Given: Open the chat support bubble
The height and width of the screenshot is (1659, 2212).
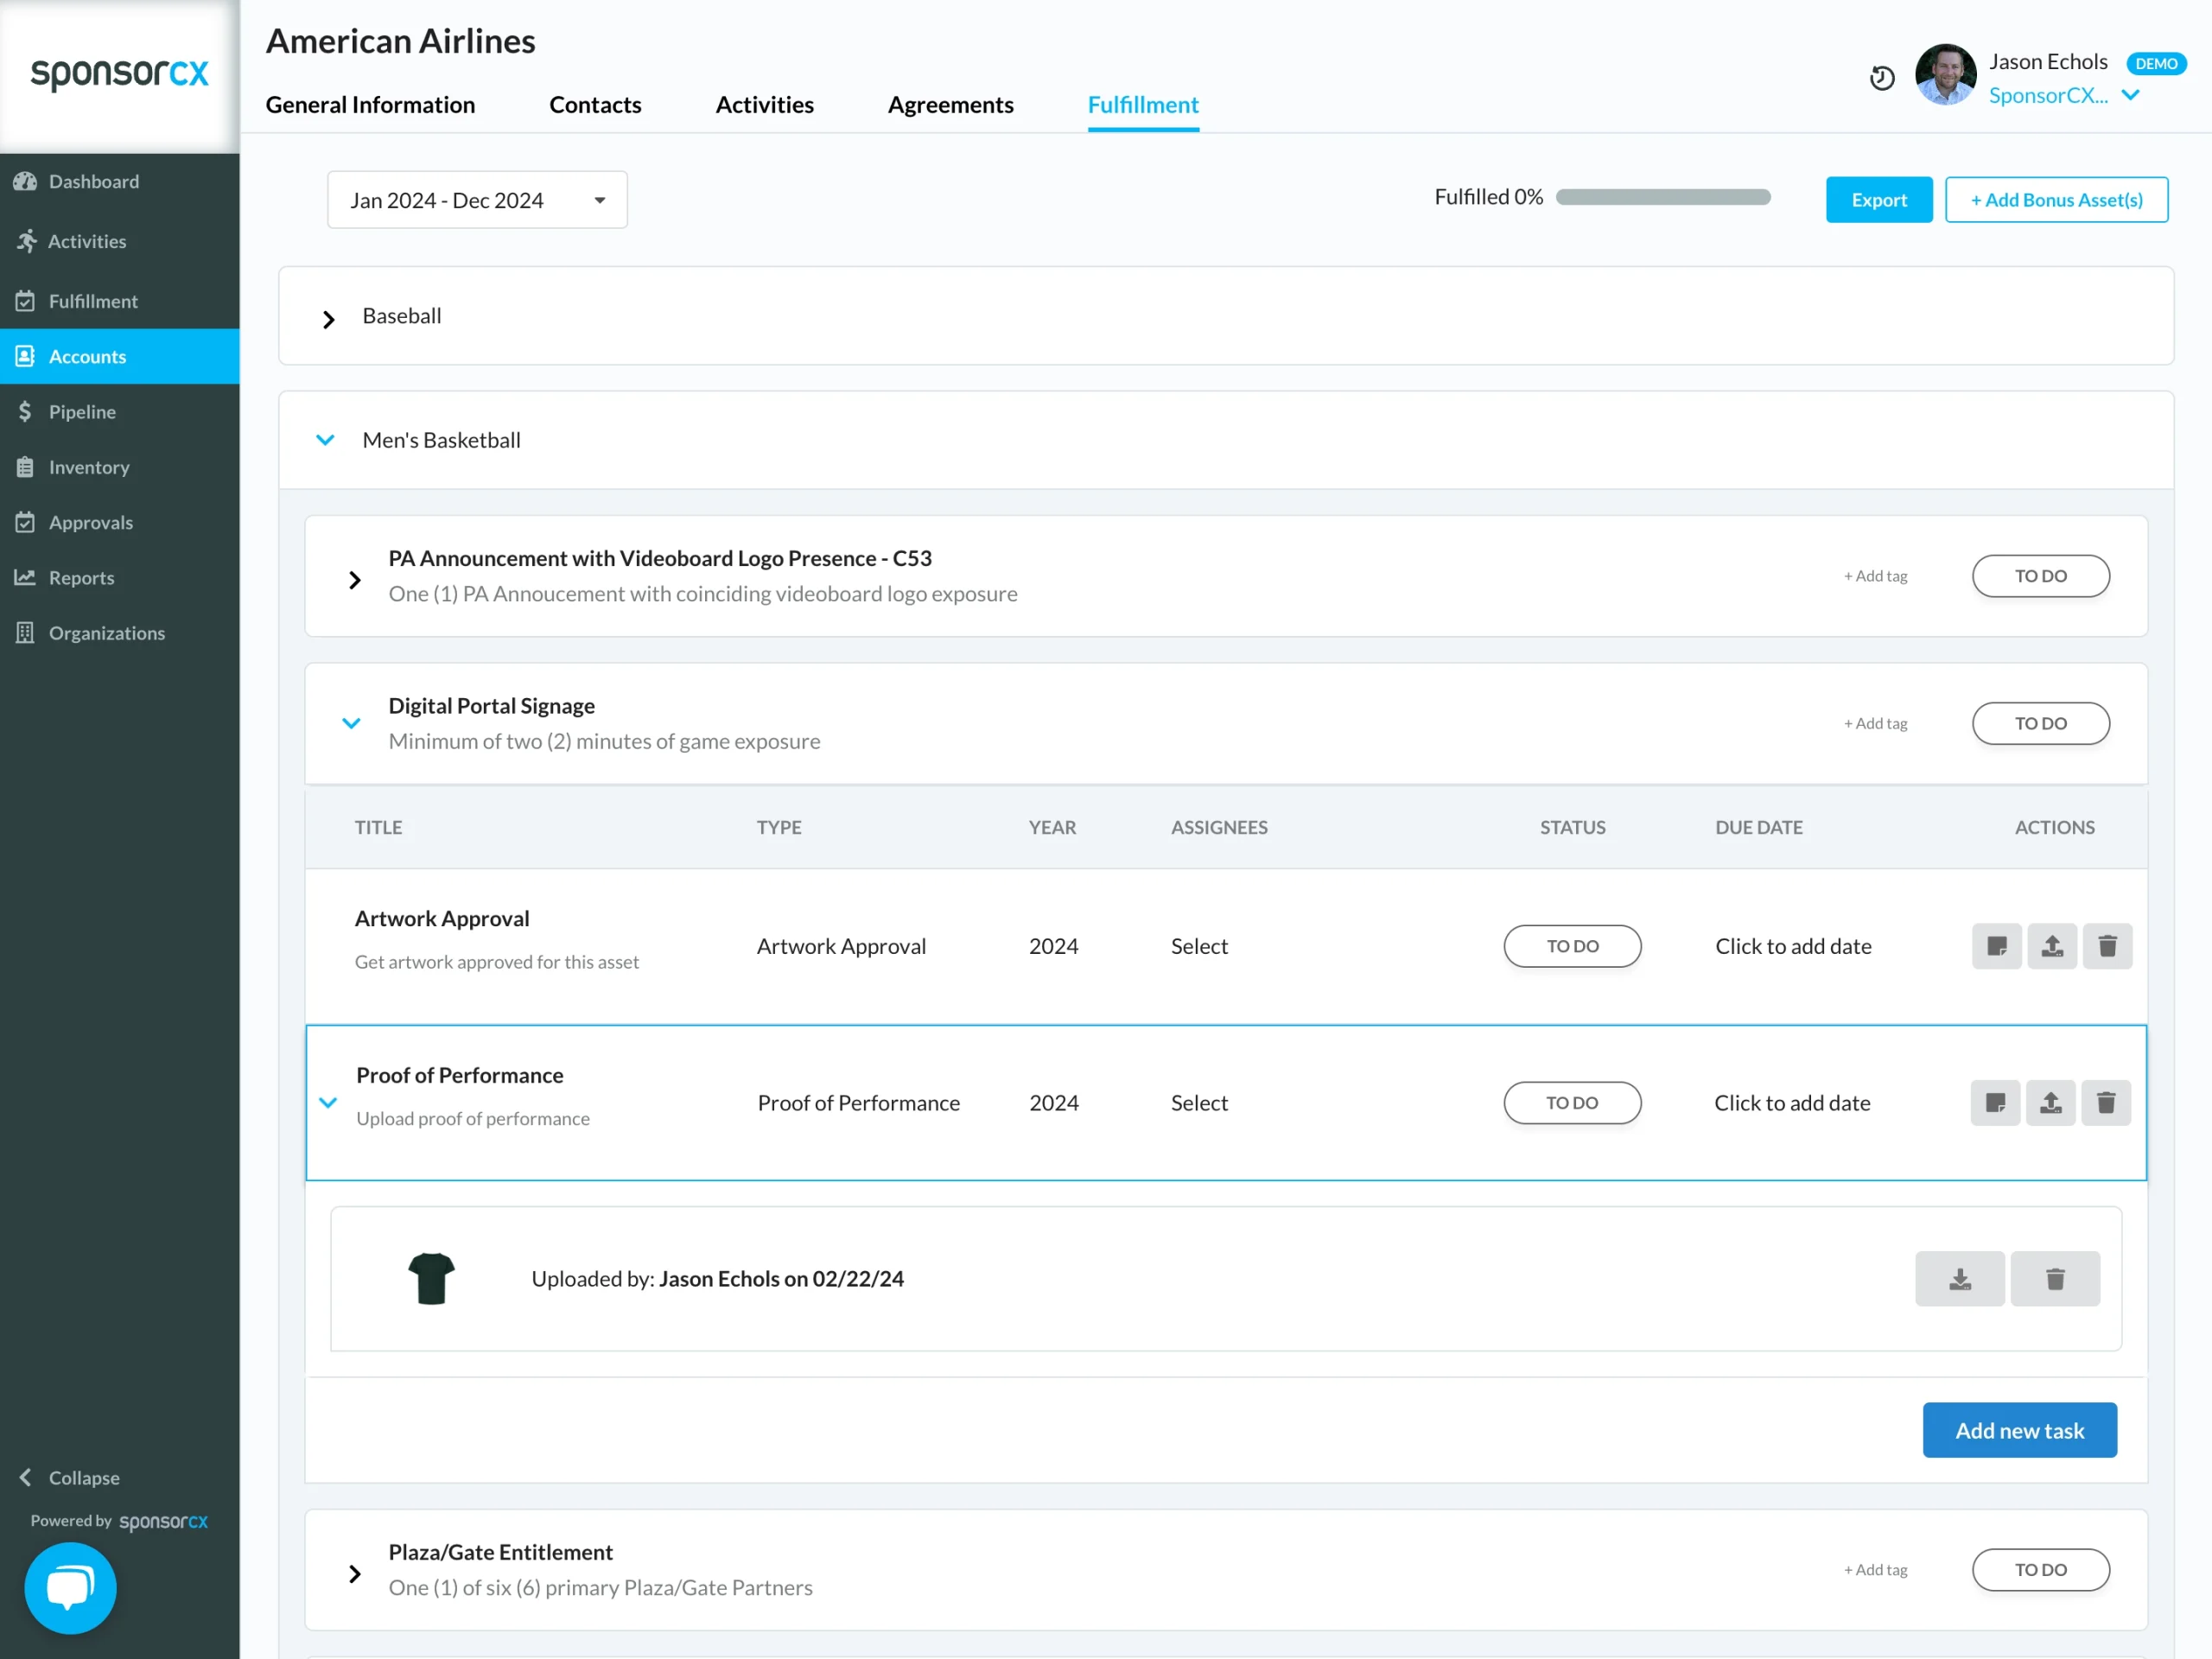Looking at the screenshot, I should coord(70,1588).
